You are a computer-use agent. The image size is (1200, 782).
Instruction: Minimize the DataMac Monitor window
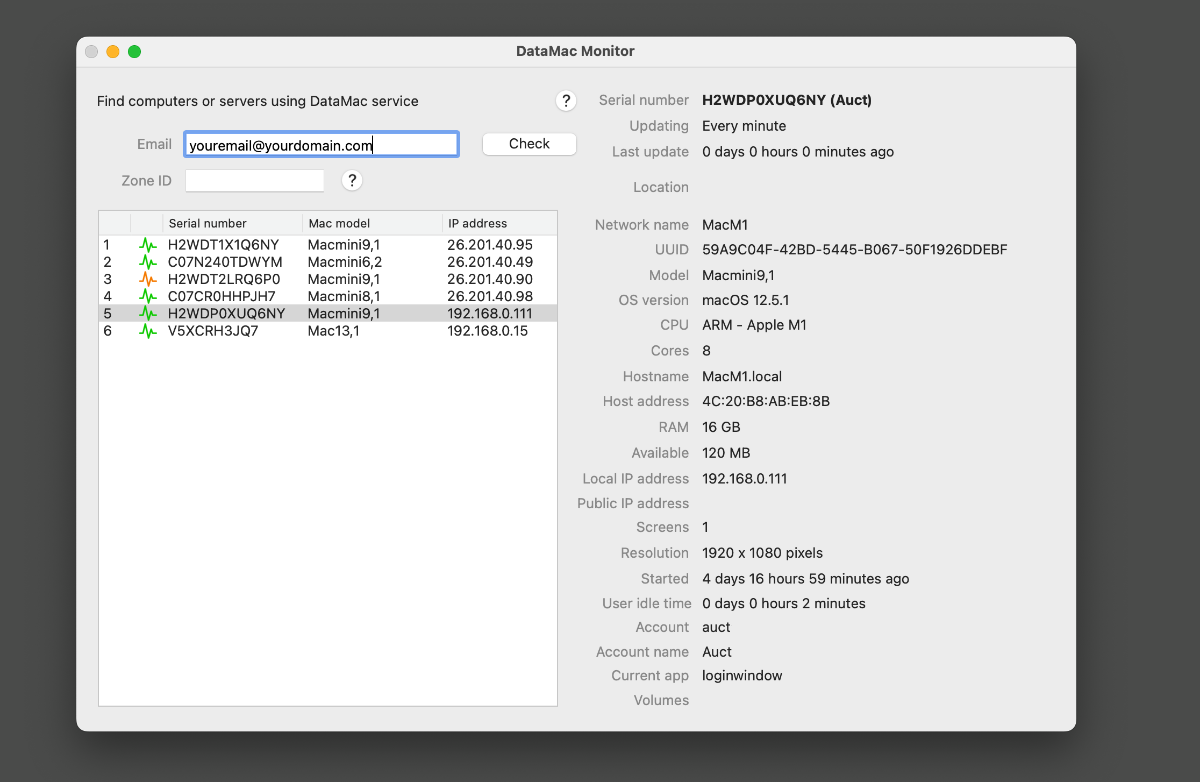click(x=113, y=51)
